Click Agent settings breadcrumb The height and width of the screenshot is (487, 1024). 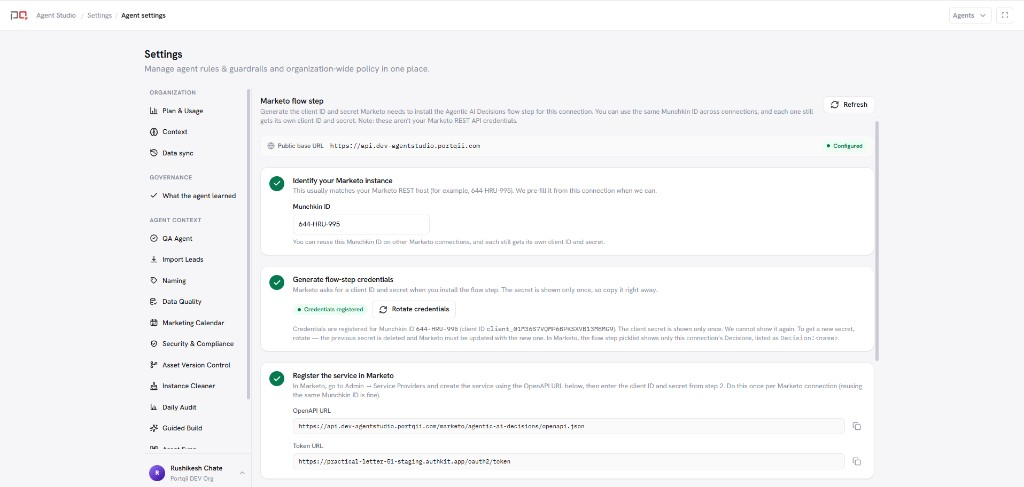tap(143, 16)
